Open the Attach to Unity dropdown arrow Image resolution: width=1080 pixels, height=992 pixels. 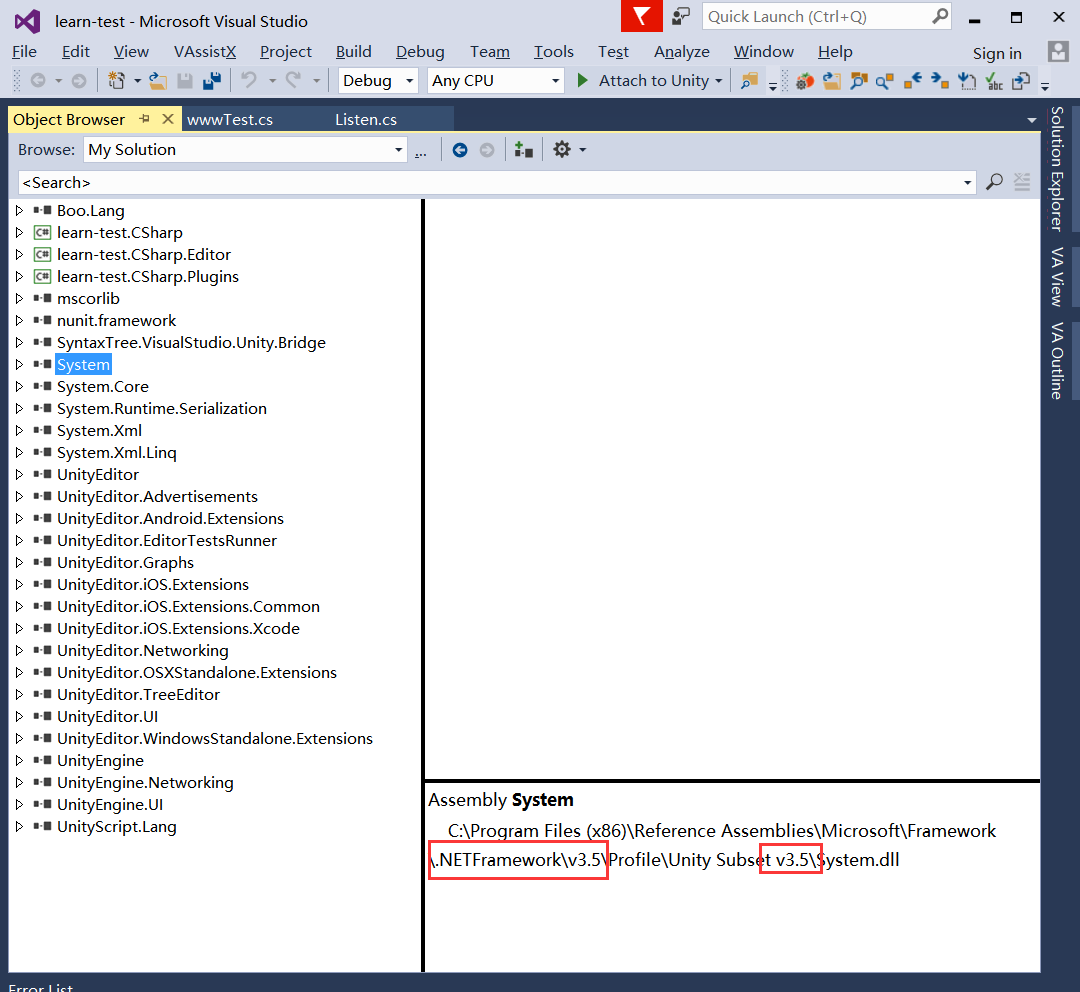(718, 81)
